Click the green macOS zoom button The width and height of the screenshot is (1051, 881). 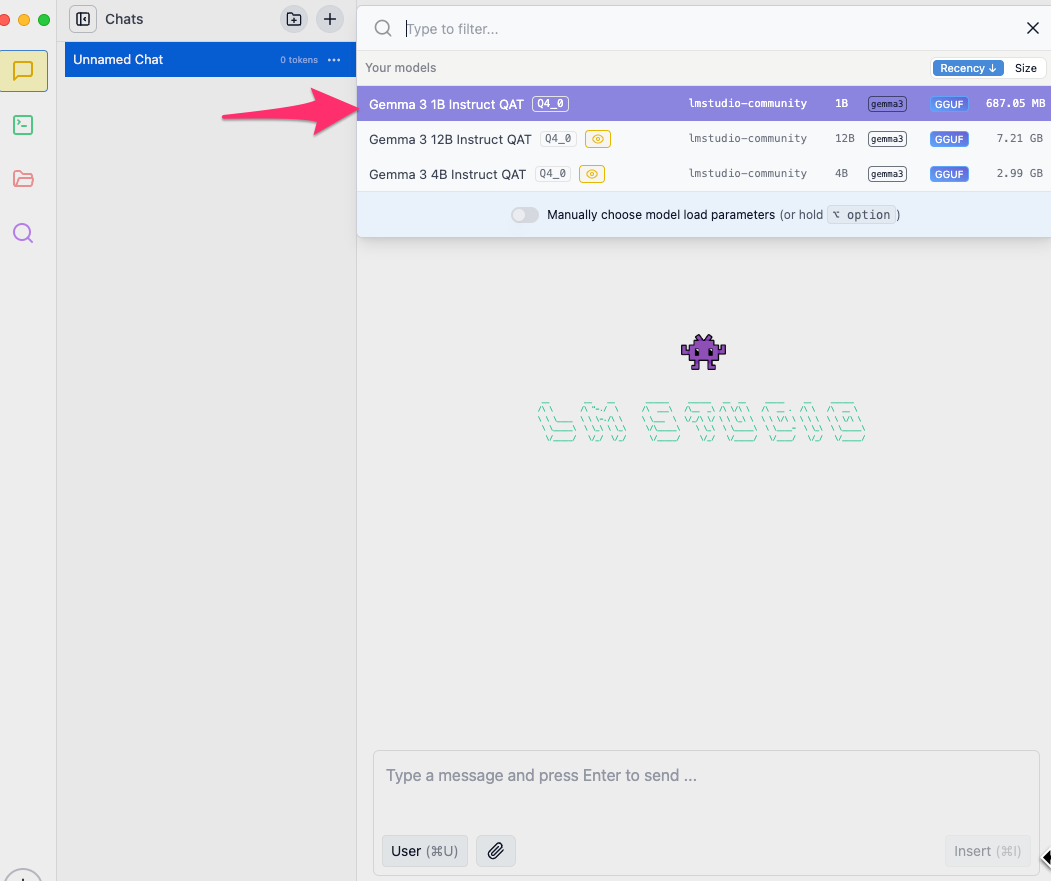(x=44, y=19)
